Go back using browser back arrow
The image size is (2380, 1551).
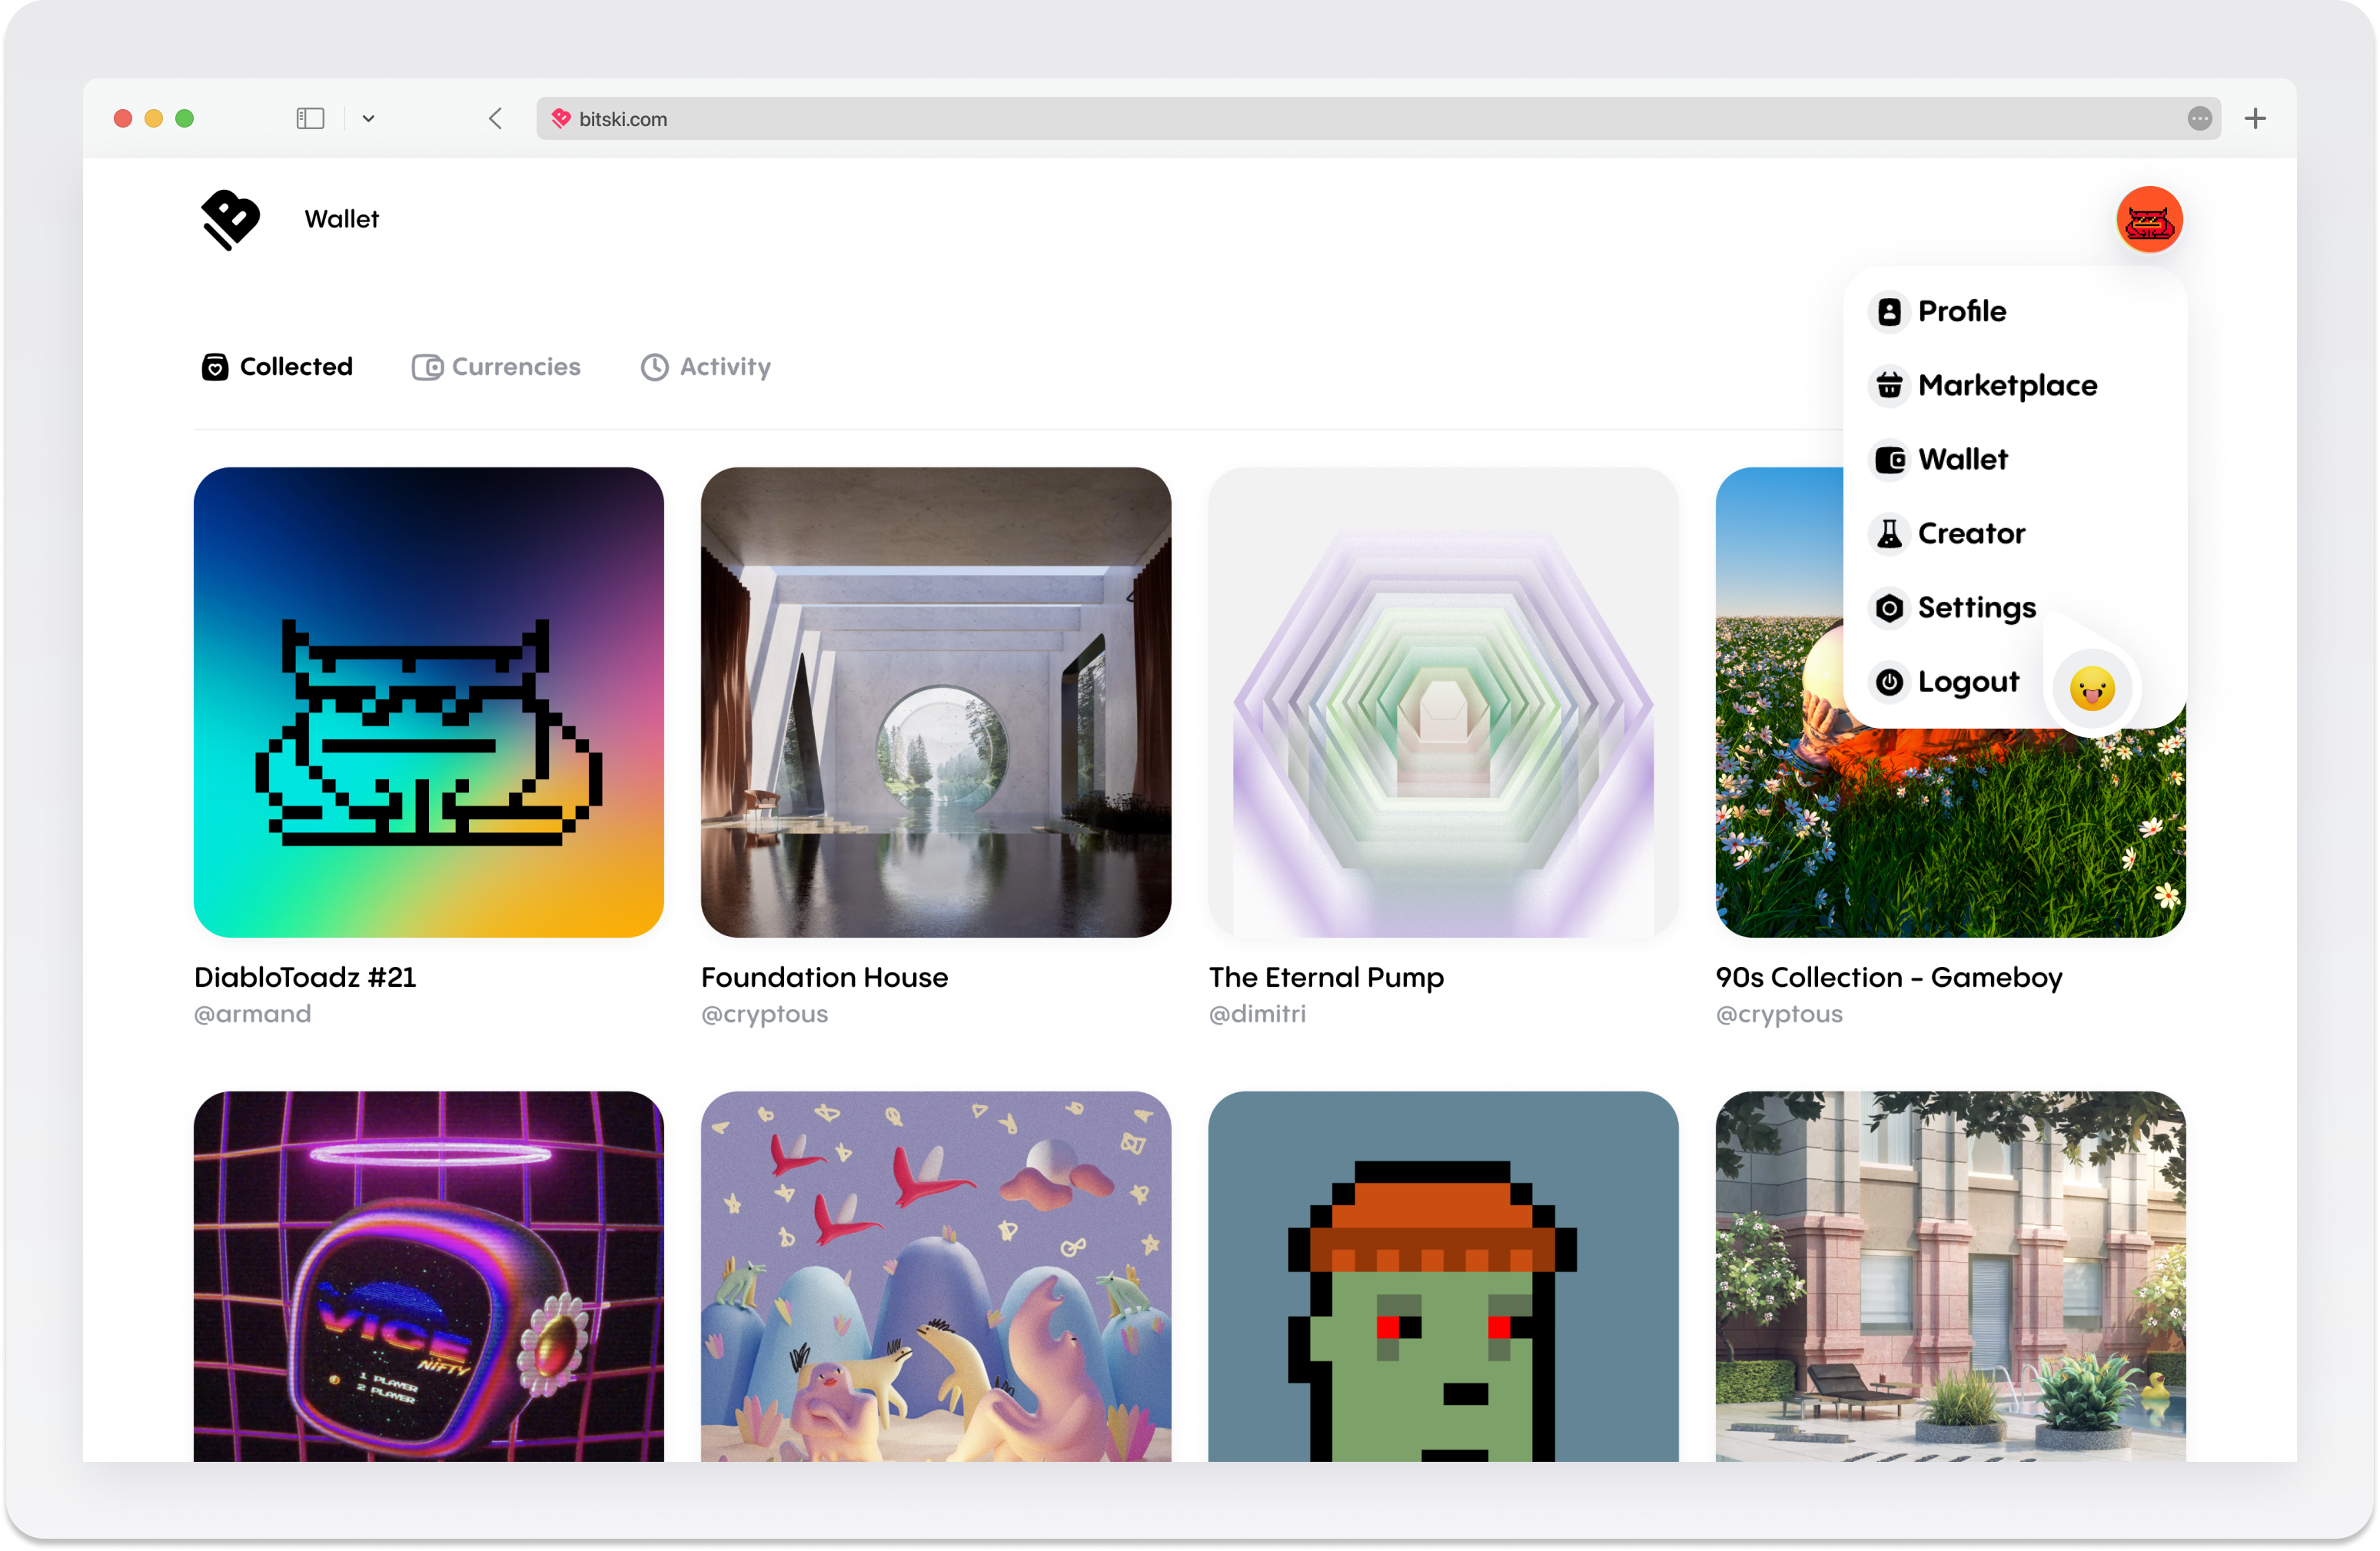point(495,119)
